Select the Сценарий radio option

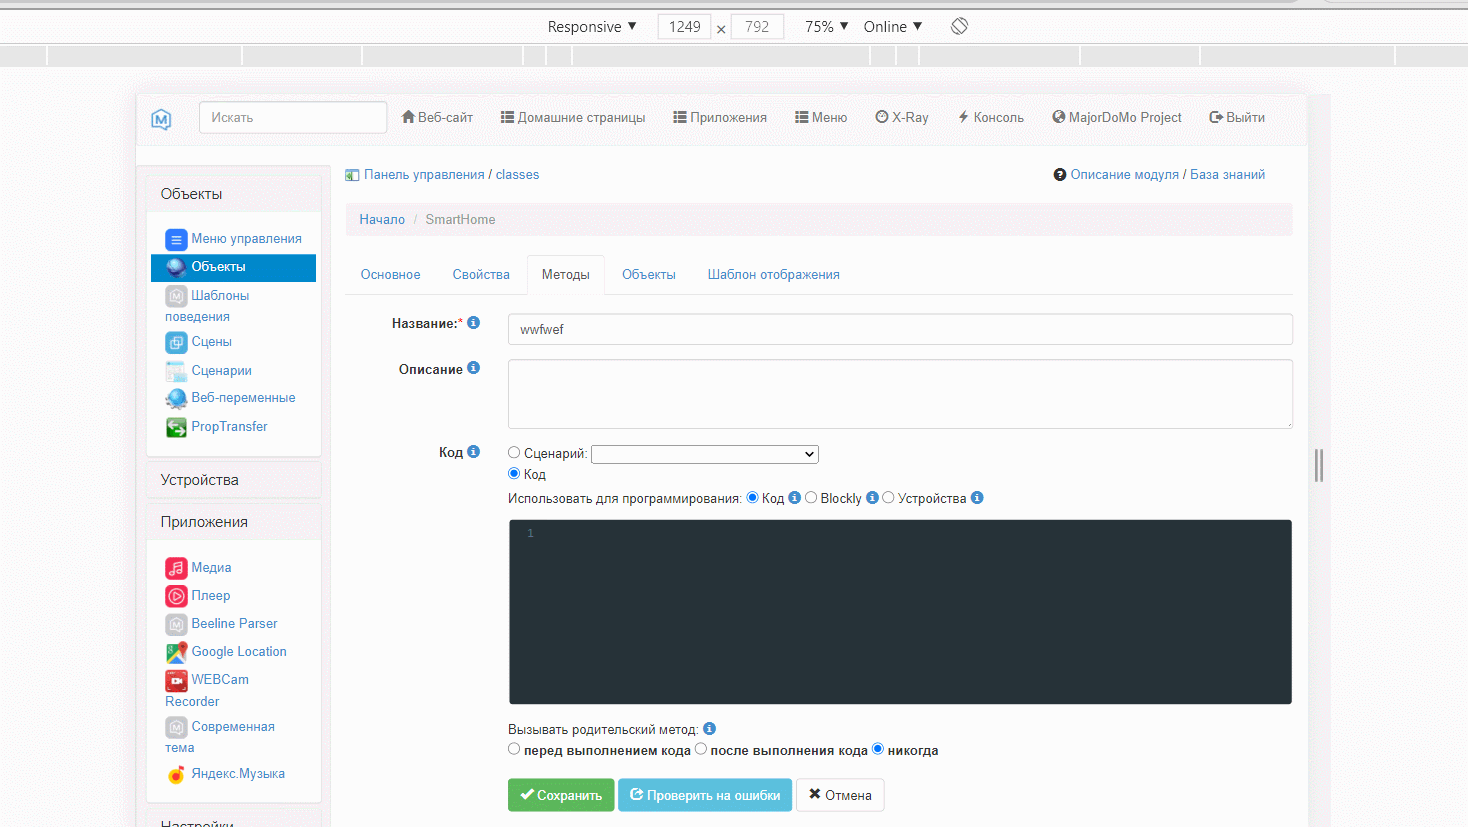514,452
